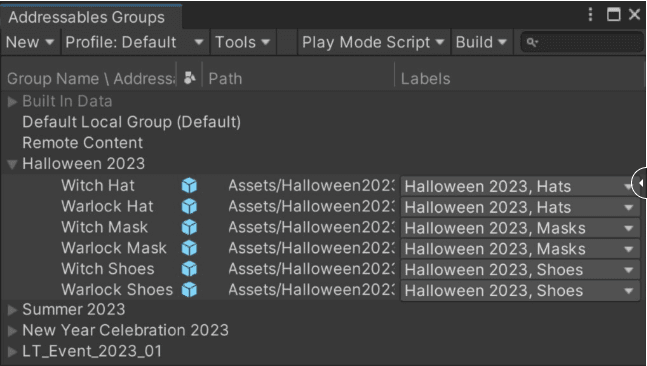Viewport: 647px width, 366px height.
Task: Open the Build dropdown menu
Action: coord(482,42)
